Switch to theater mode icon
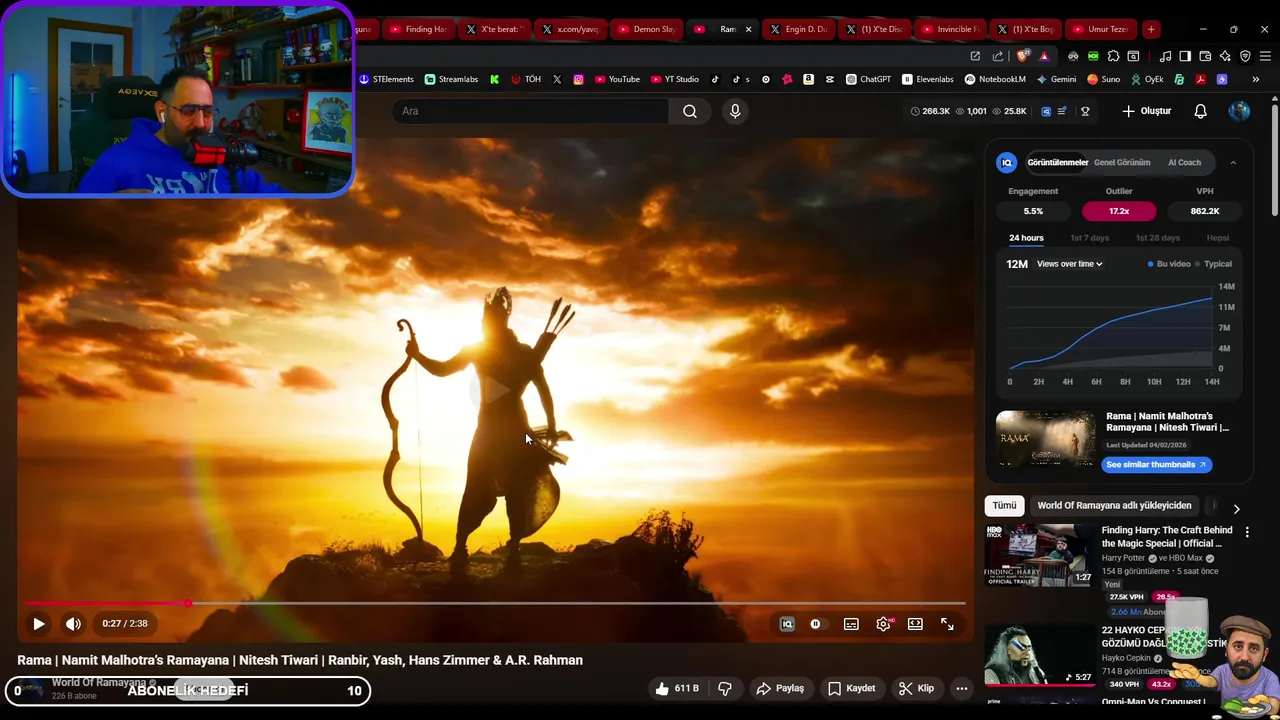 (915, 624)
